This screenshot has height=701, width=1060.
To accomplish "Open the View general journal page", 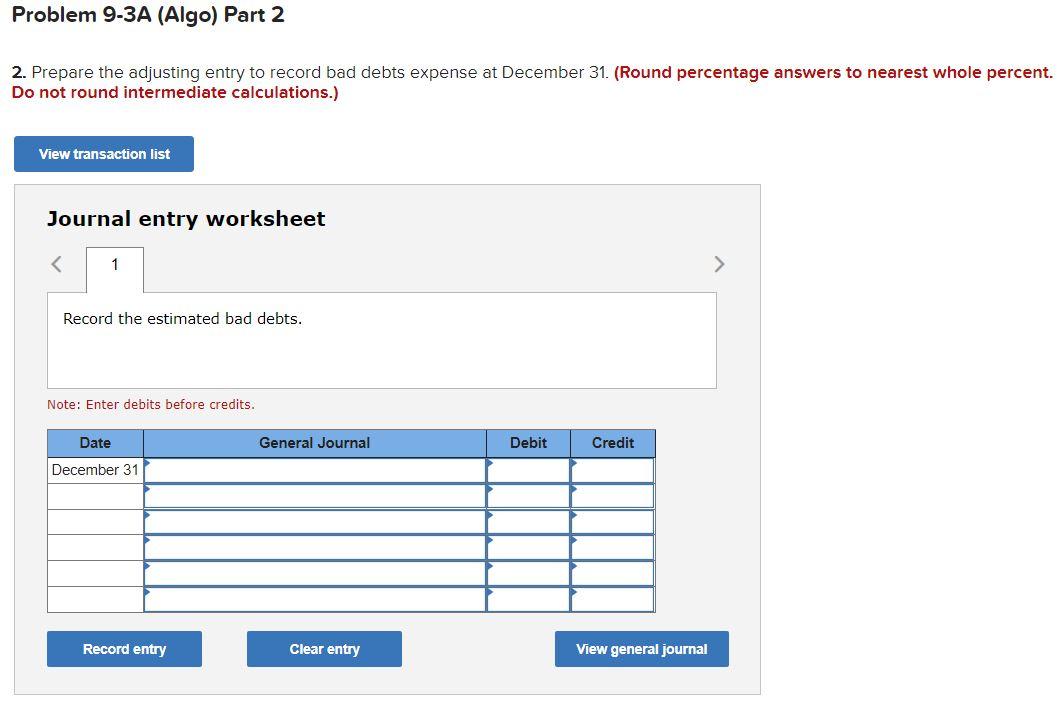I will point(641,648).
